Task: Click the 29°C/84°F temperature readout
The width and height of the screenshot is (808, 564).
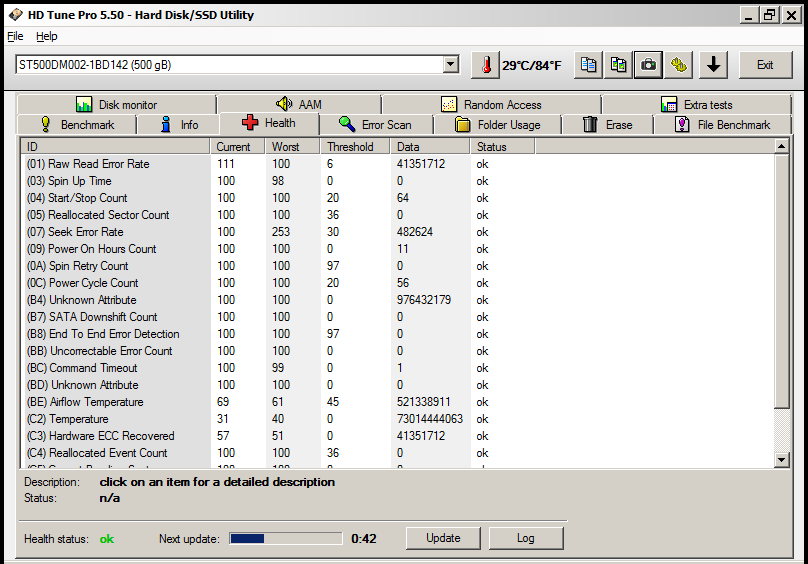Action: pyautogui.click(x=532, y=65)
